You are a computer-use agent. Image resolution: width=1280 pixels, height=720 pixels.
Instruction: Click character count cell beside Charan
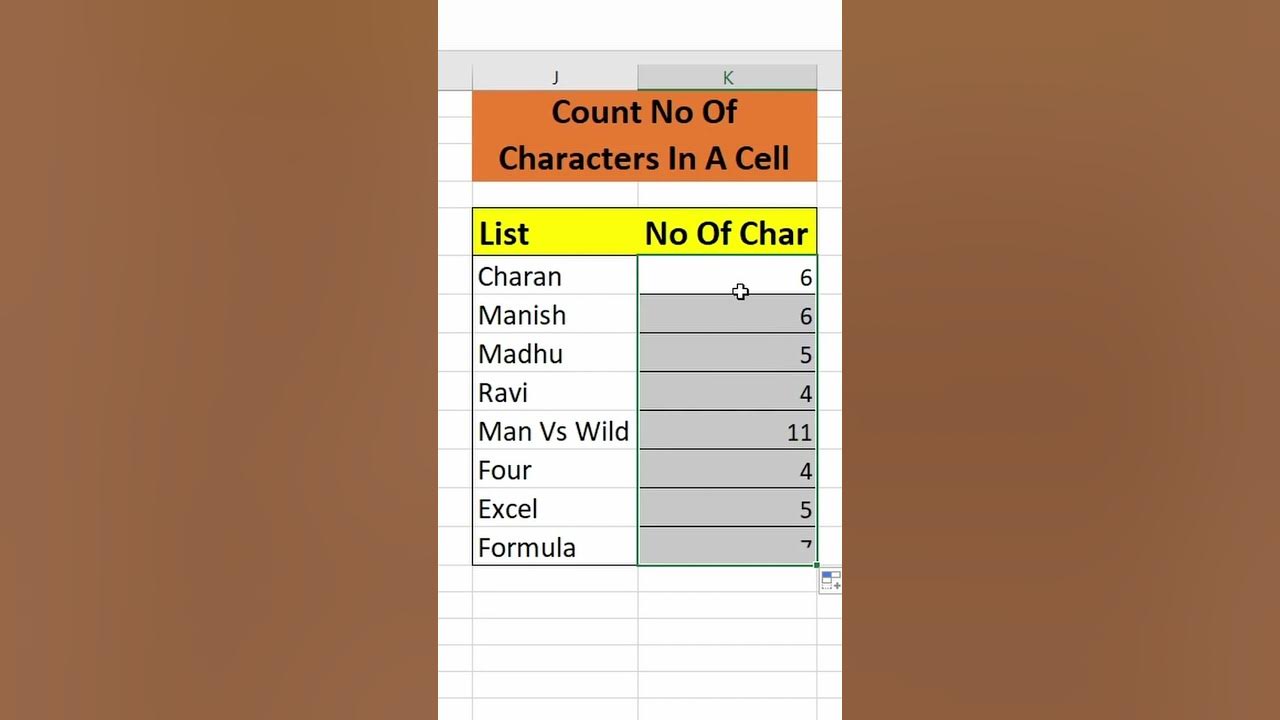pos(727,276)
